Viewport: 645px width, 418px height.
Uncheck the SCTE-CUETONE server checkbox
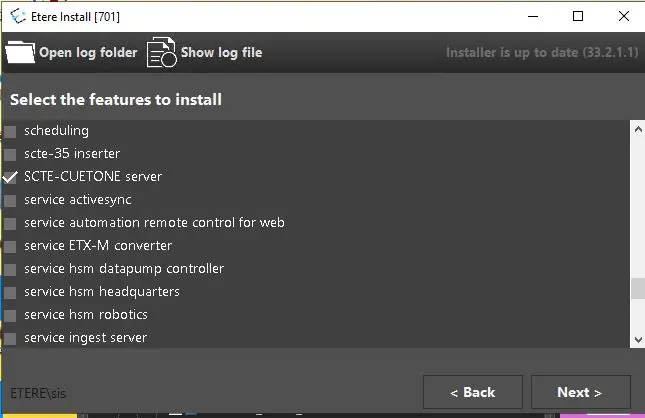coord(11,177)
